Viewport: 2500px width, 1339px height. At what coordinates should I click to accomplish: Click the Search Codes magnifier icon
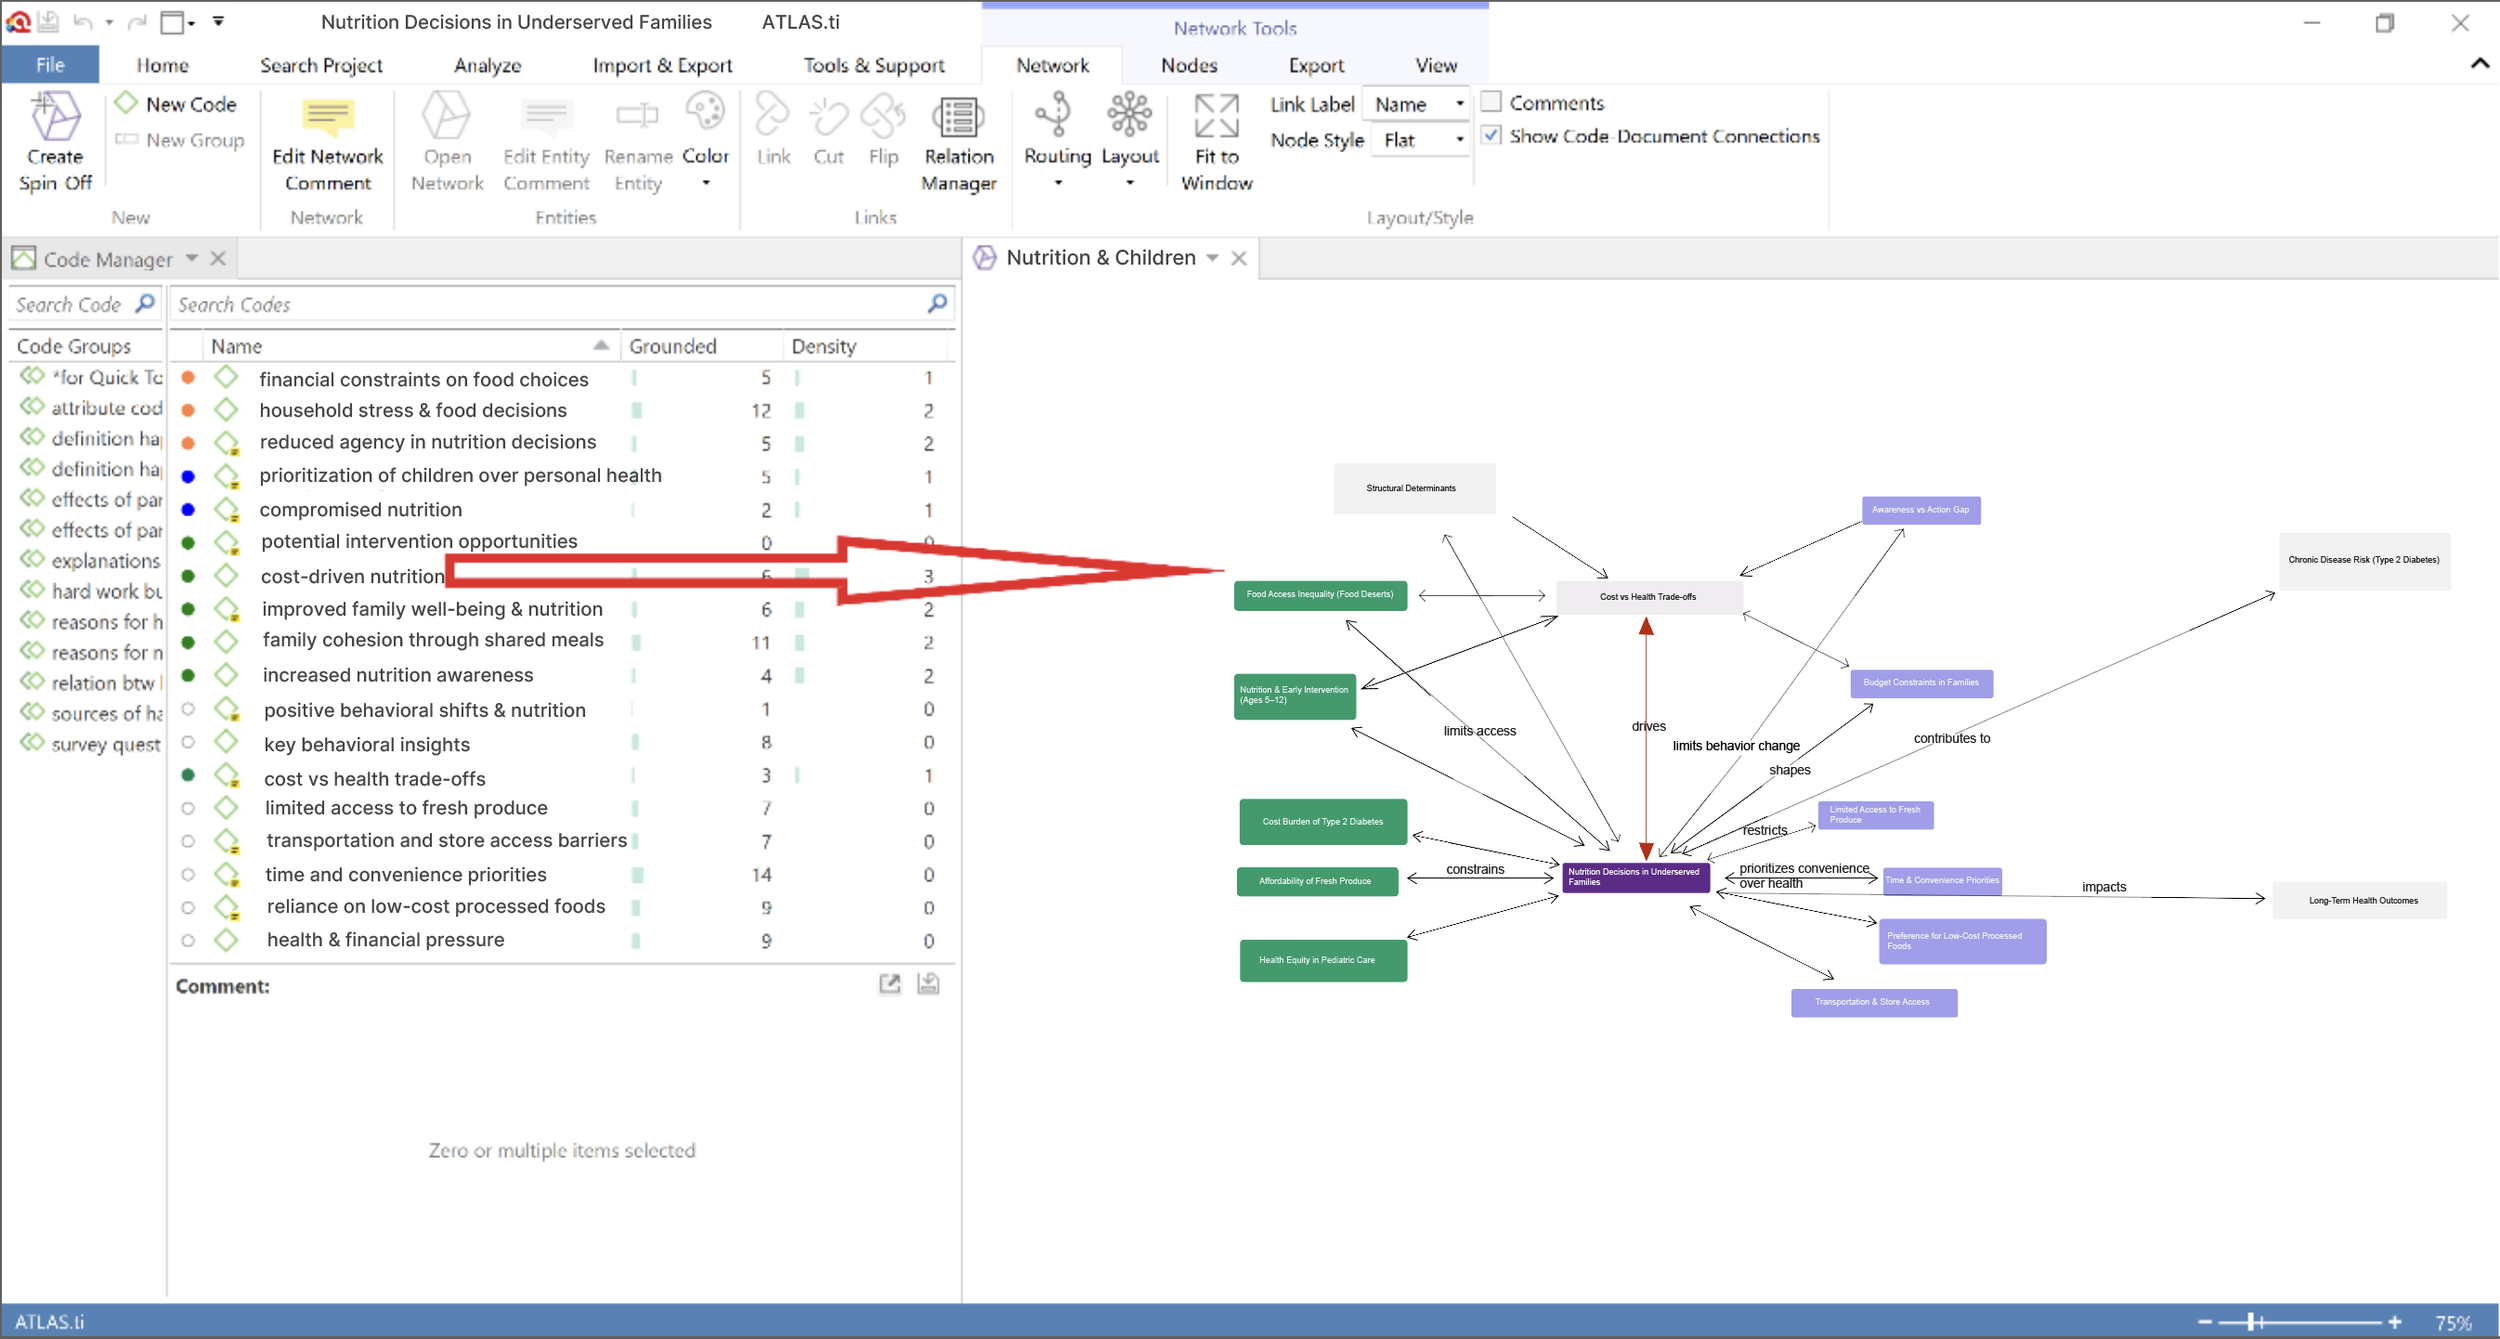pyautogui.click(x=937, y=304)
